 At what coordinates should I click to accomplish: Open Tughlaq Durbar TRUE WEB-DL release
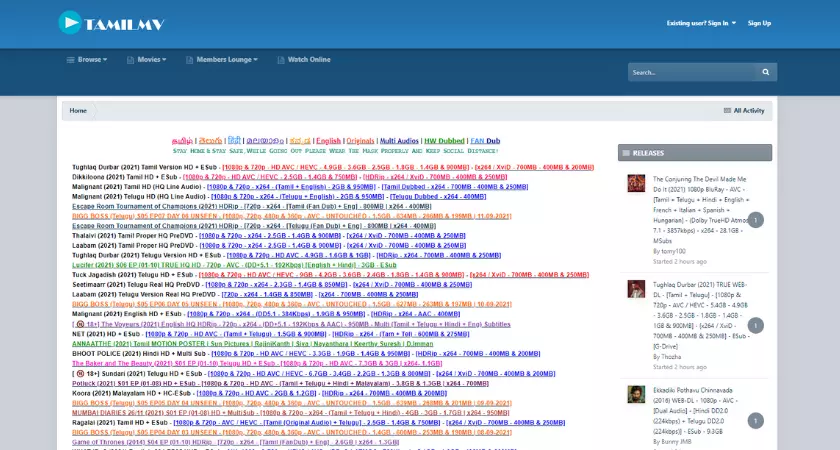point(700,316)
